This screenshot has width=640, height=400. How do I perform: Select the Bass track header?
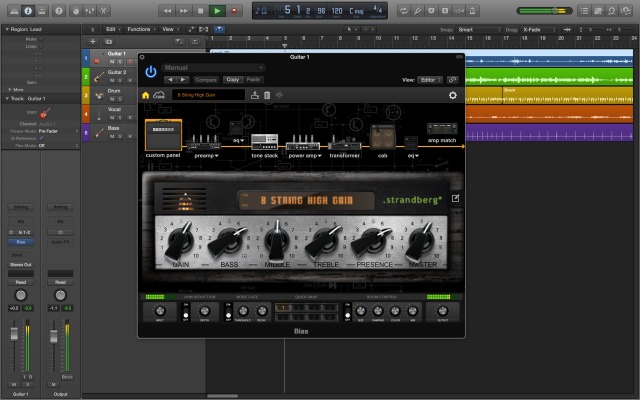tap(110, 133)
